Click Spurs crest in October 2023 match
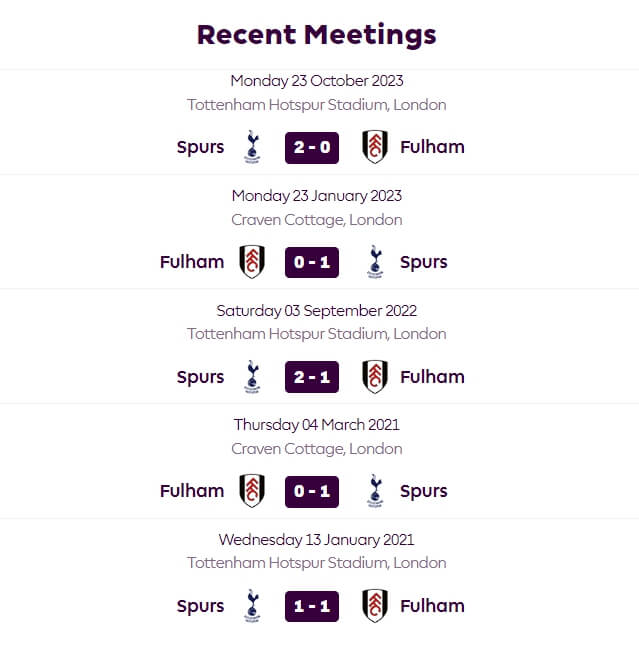The width and height of the screenshot is (639, 648). [x=252, y=147]
